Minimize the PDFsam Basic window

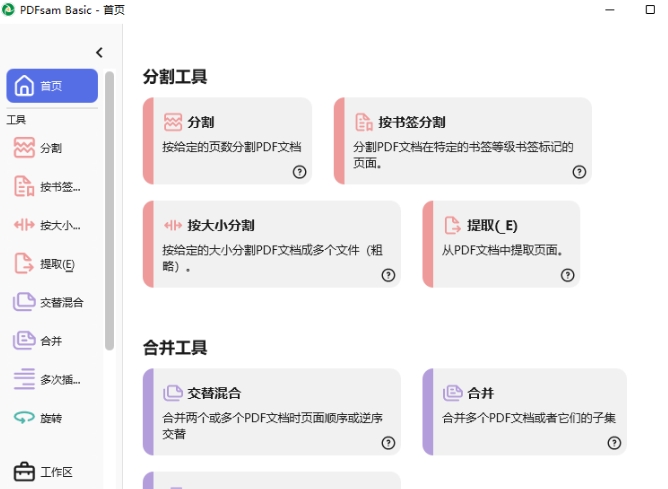coord(610,9)
